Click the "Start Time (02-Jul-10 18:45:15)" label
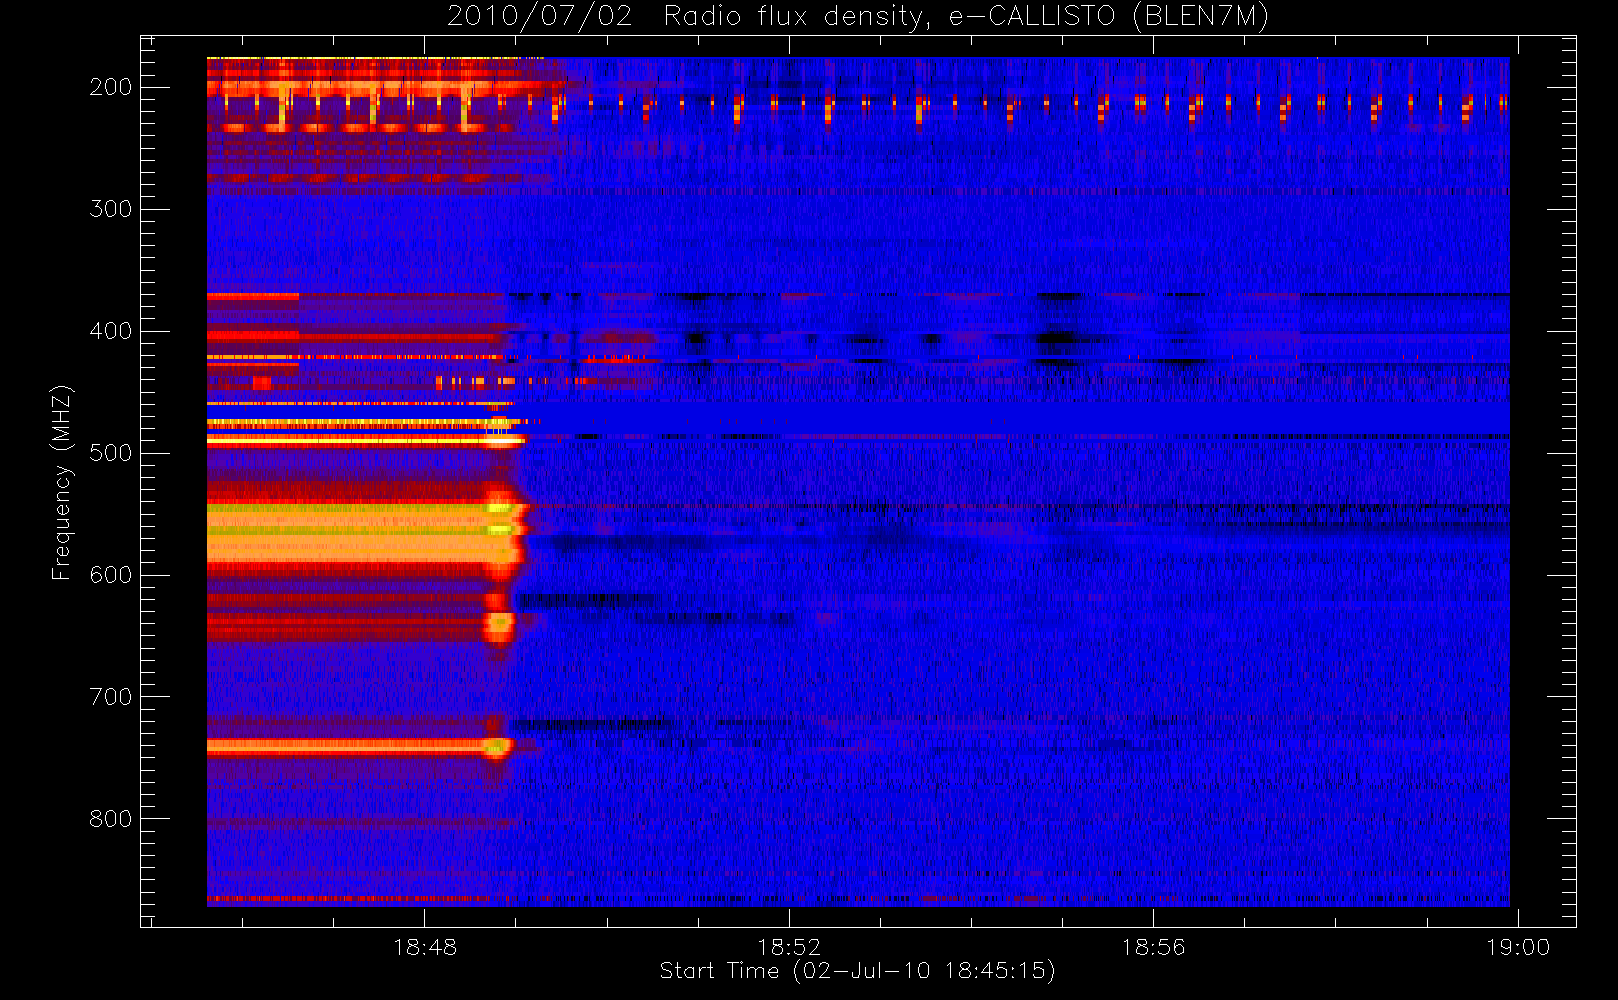This screenshot has width=1618, height=1000. point(857,971)
